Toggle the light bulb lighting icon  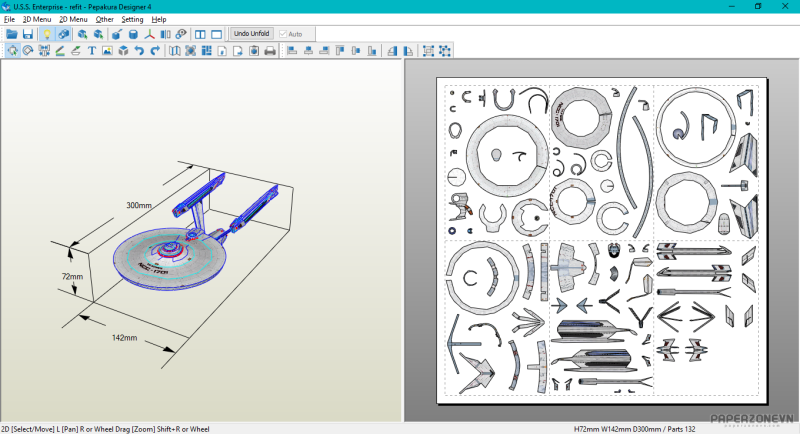(46, 34)
